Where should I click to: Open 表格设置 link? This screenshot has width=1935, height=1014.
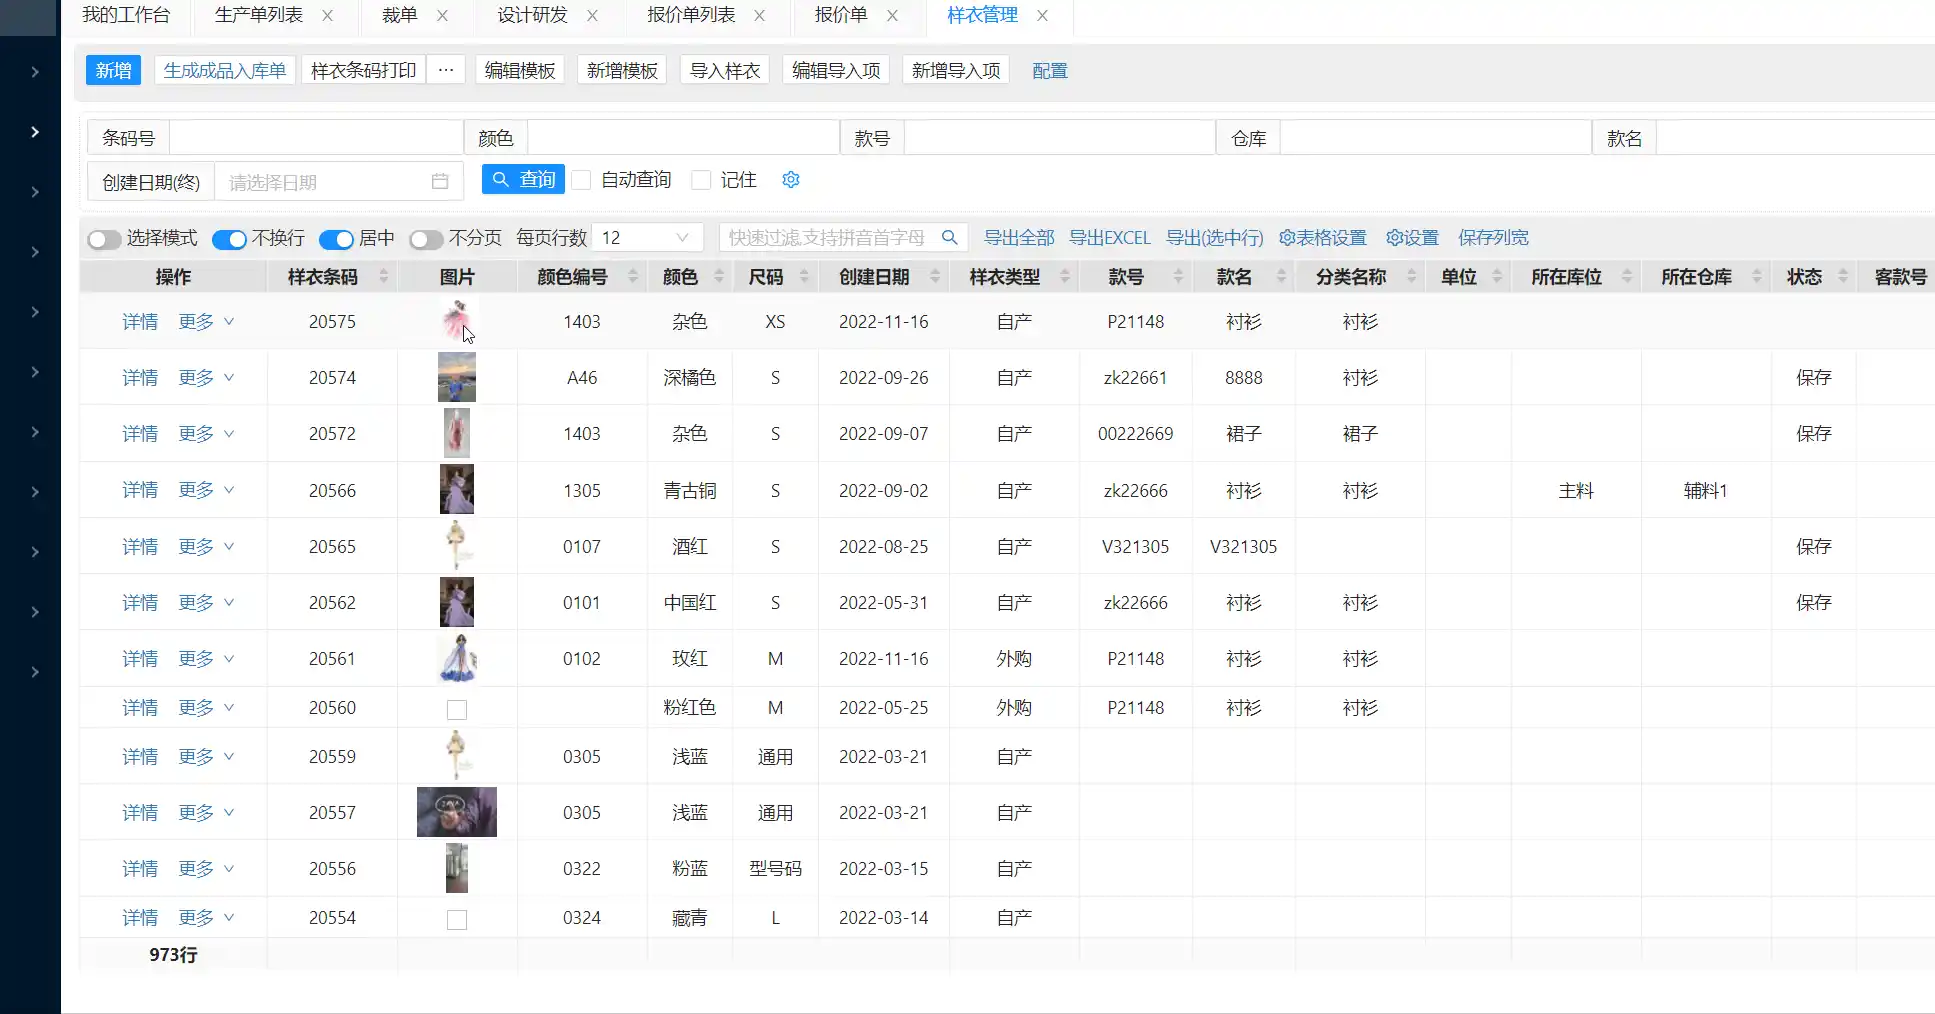1322,238
